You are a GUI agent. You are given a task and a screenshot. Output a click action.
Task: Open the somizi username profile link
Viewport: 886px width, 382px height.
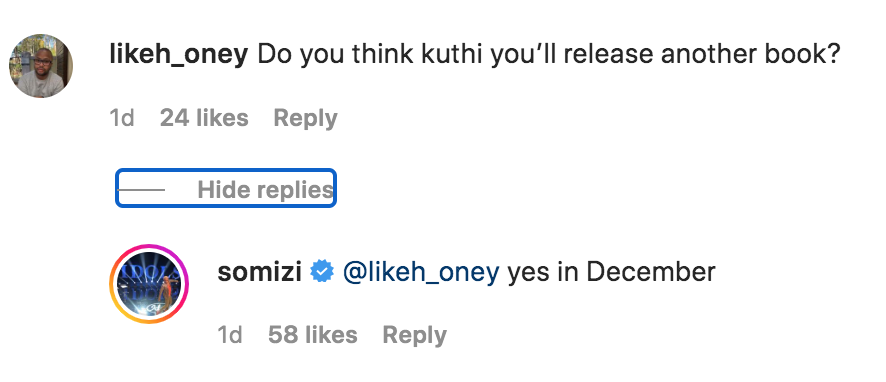(259, 272)
